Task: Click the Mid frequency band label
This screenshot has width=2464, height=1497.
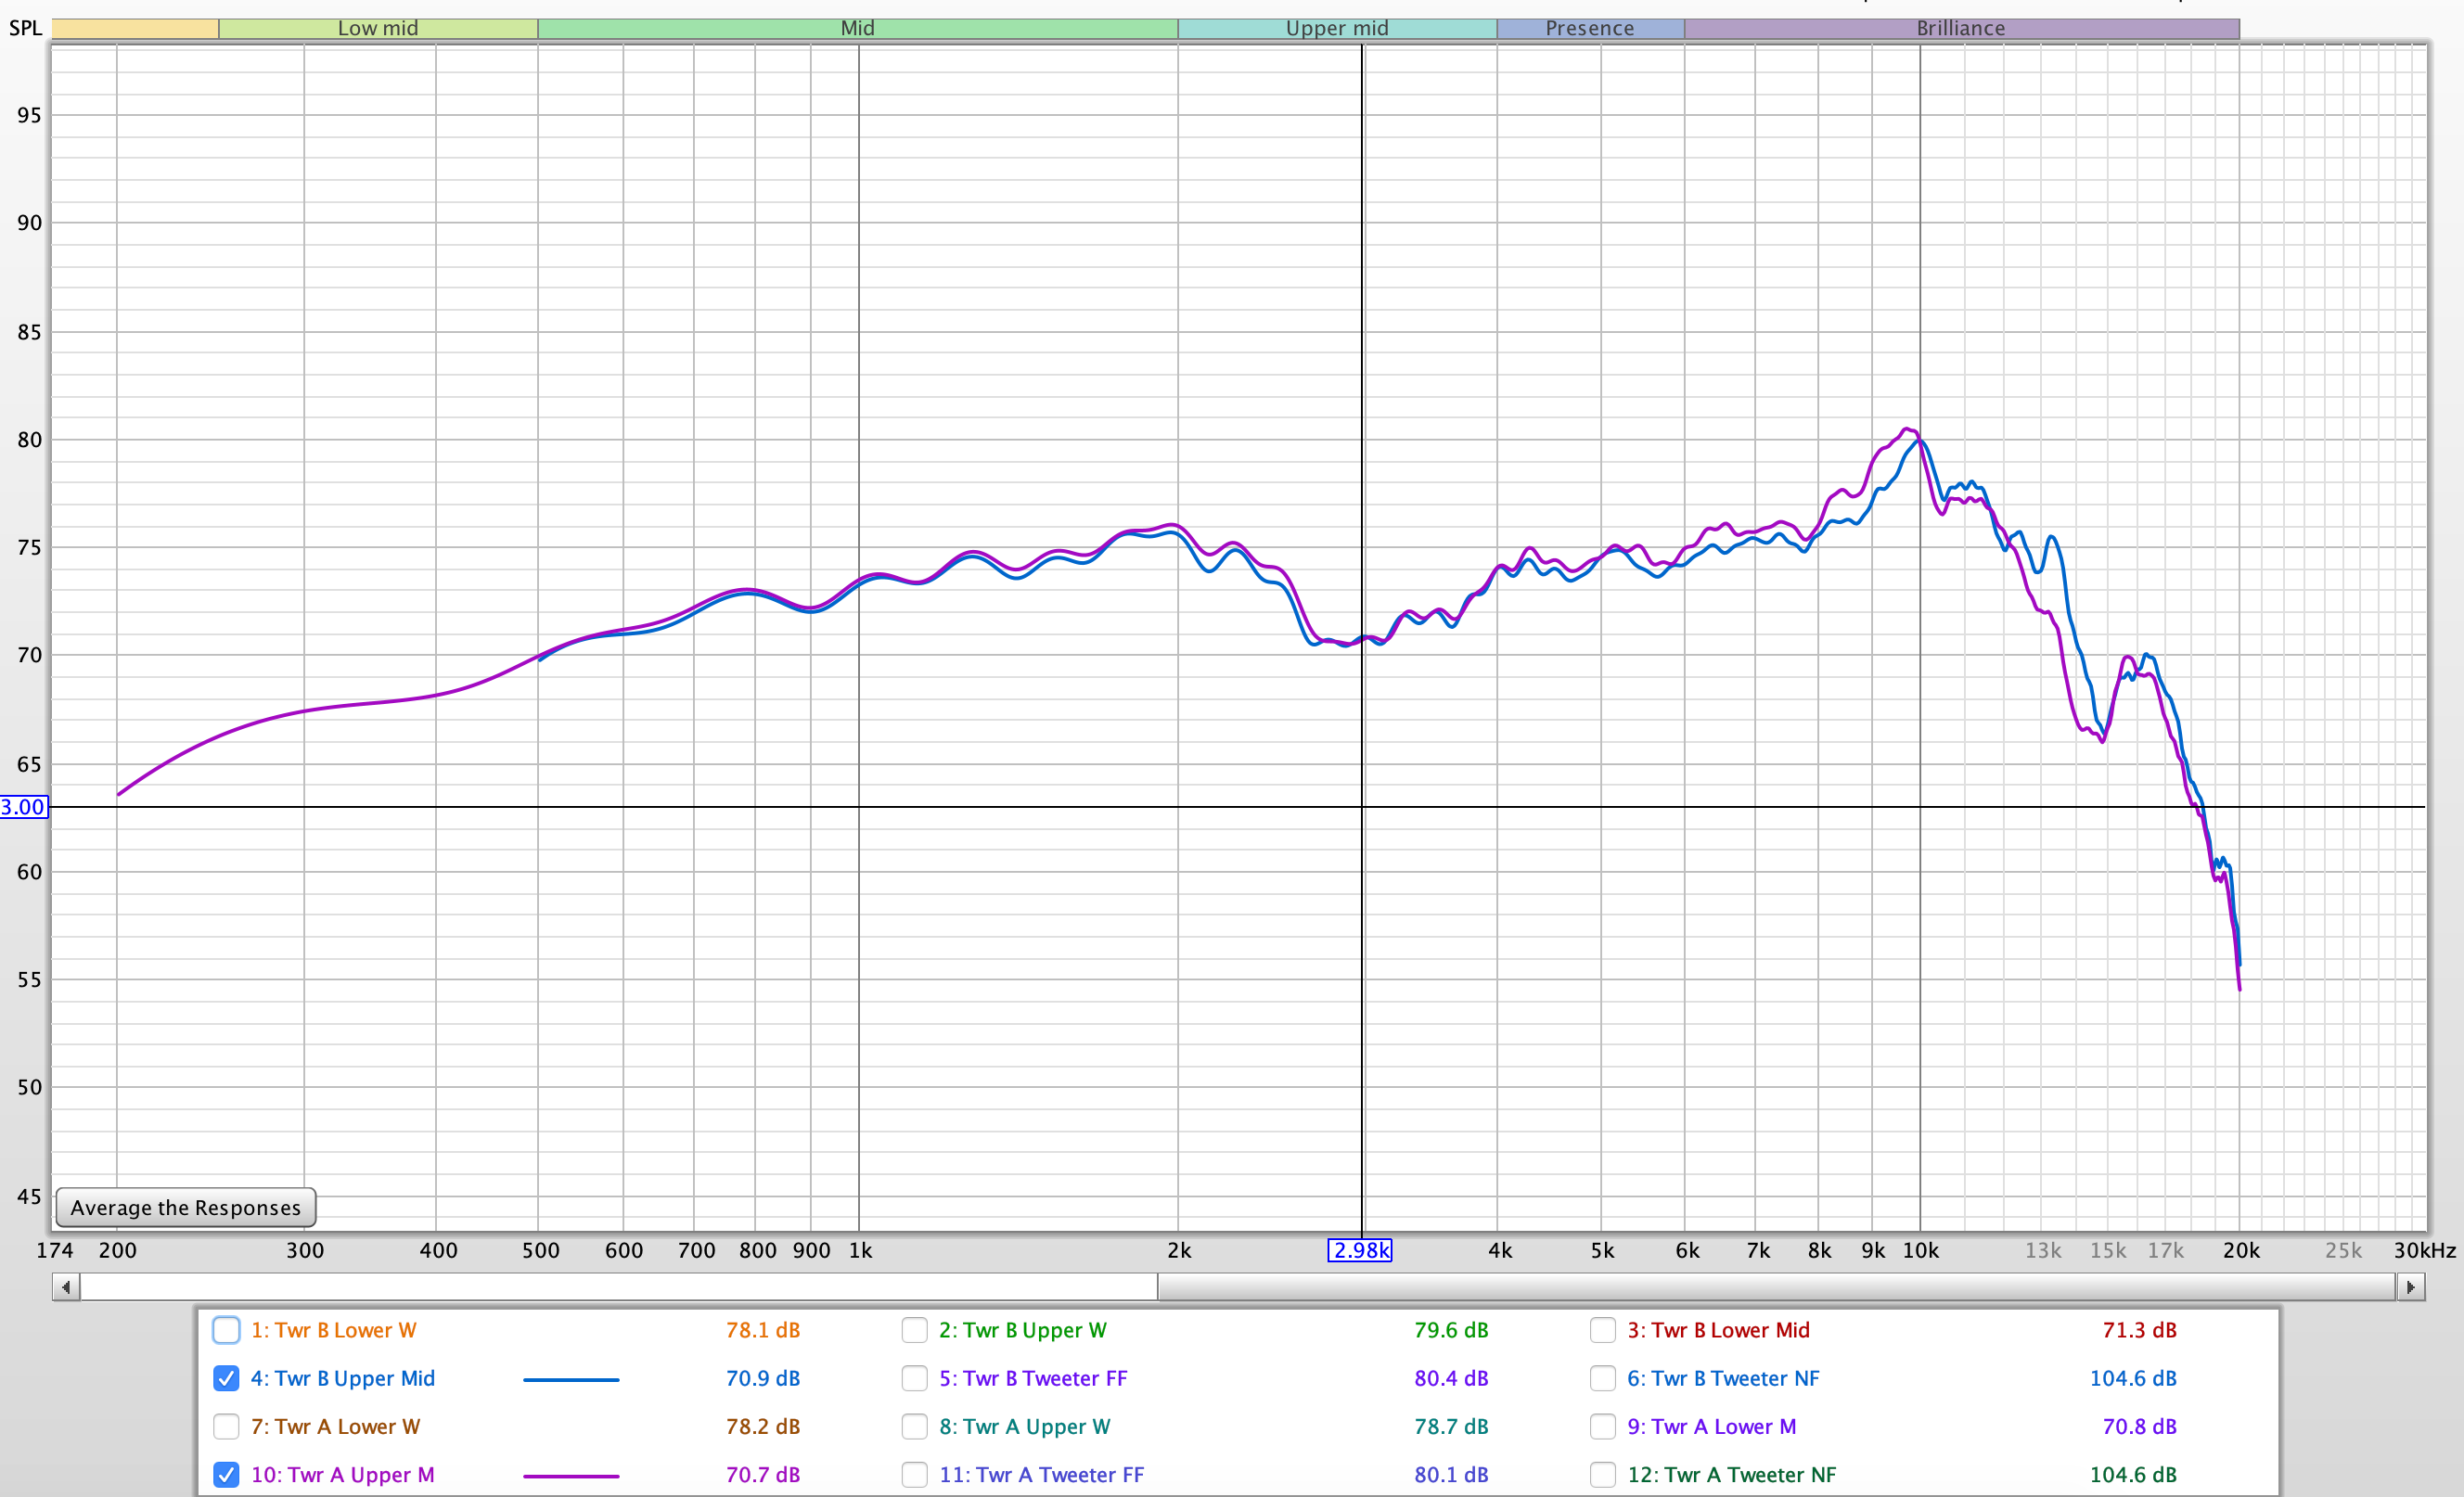Action: pyautogui.click(x=857, y=28)
